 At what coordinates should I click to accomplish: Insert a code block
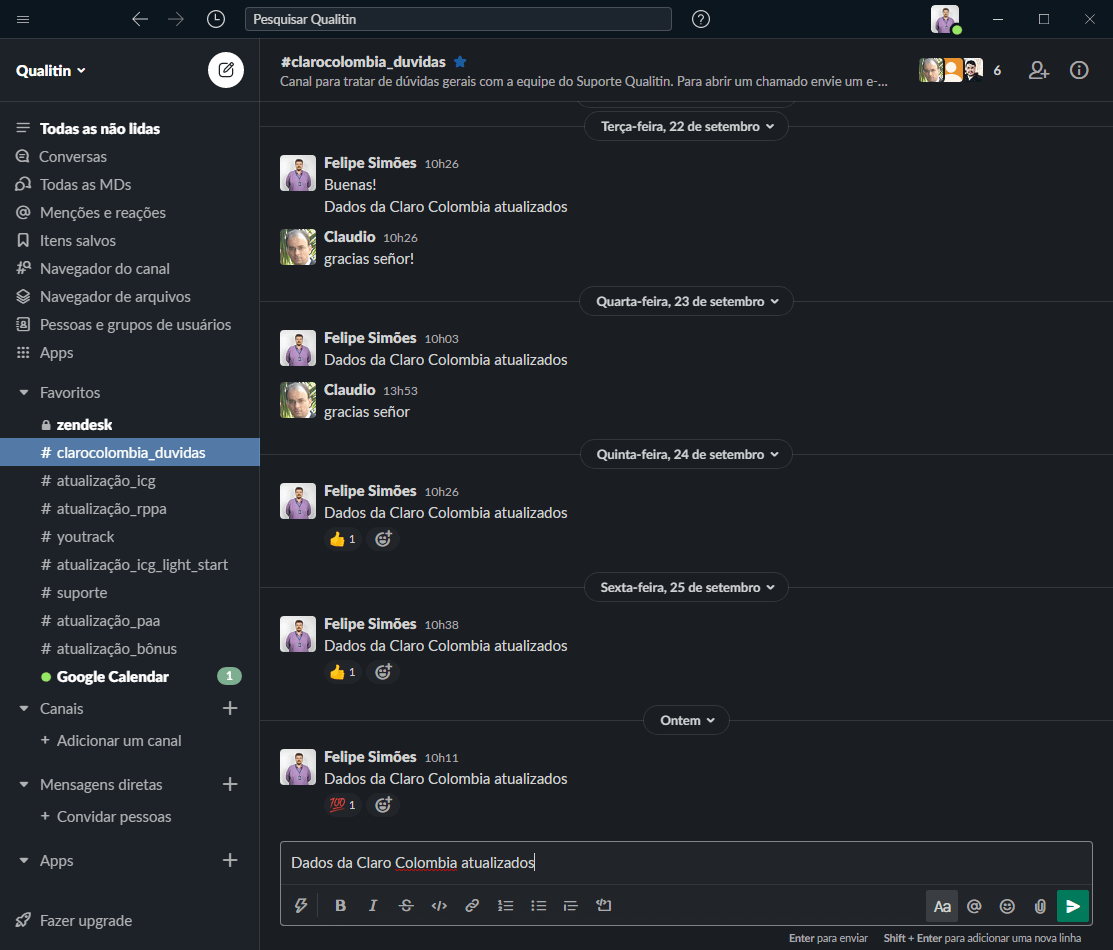(x=603, y=905)
